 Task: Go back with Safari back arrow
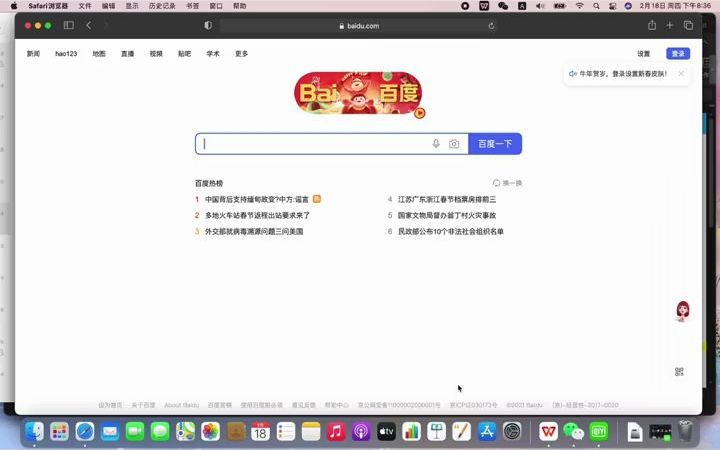click(x=89, y=25)
